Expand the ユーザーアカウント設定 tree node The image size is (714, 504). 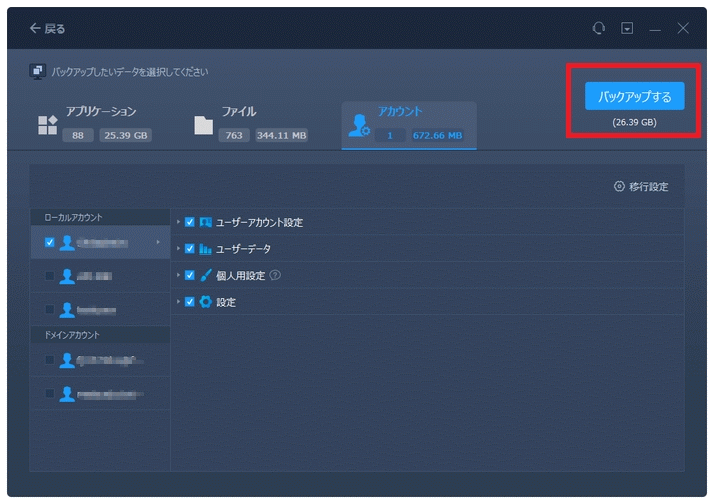tap(178, 222)
